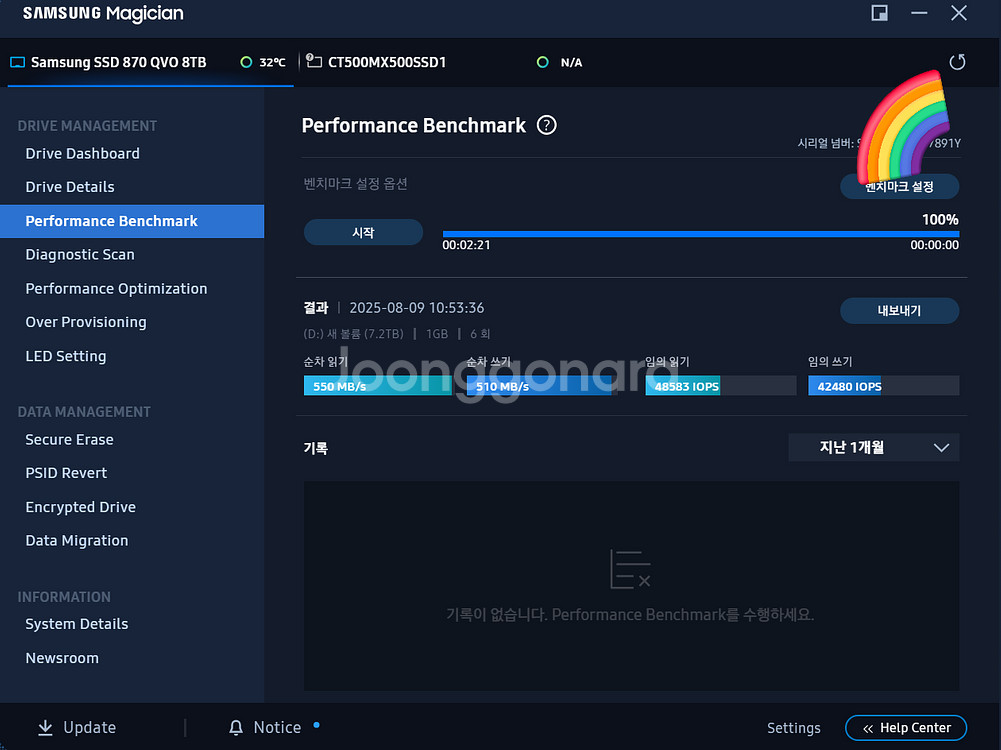Click the refresh drives icon

[x=957, y=62]
